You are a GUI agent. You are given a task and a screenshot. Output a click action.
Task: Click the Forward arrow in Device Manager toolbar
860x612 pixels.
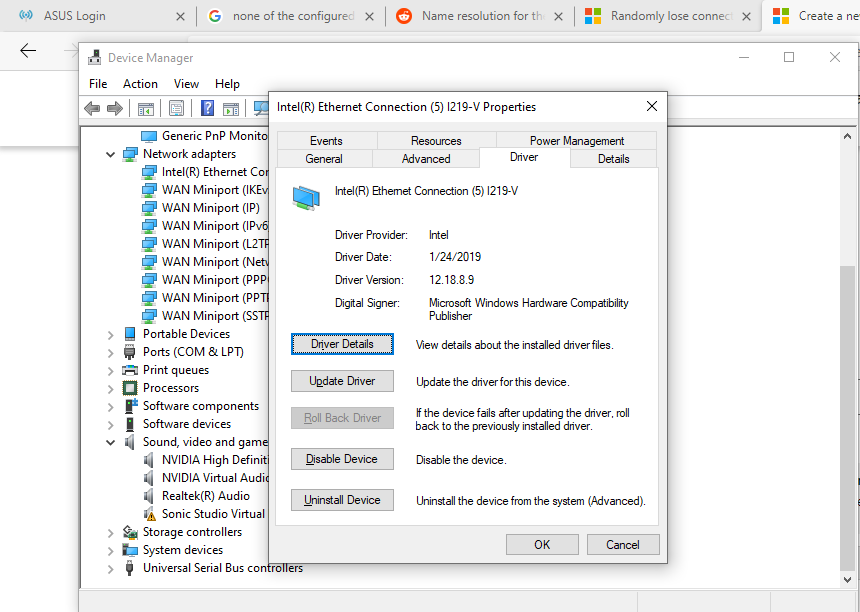115,109
